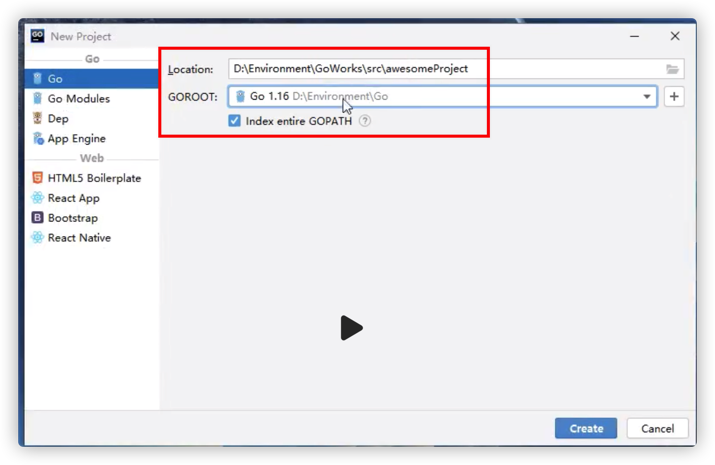Add a new GOROOT SDK with plus

coord(674,97)
